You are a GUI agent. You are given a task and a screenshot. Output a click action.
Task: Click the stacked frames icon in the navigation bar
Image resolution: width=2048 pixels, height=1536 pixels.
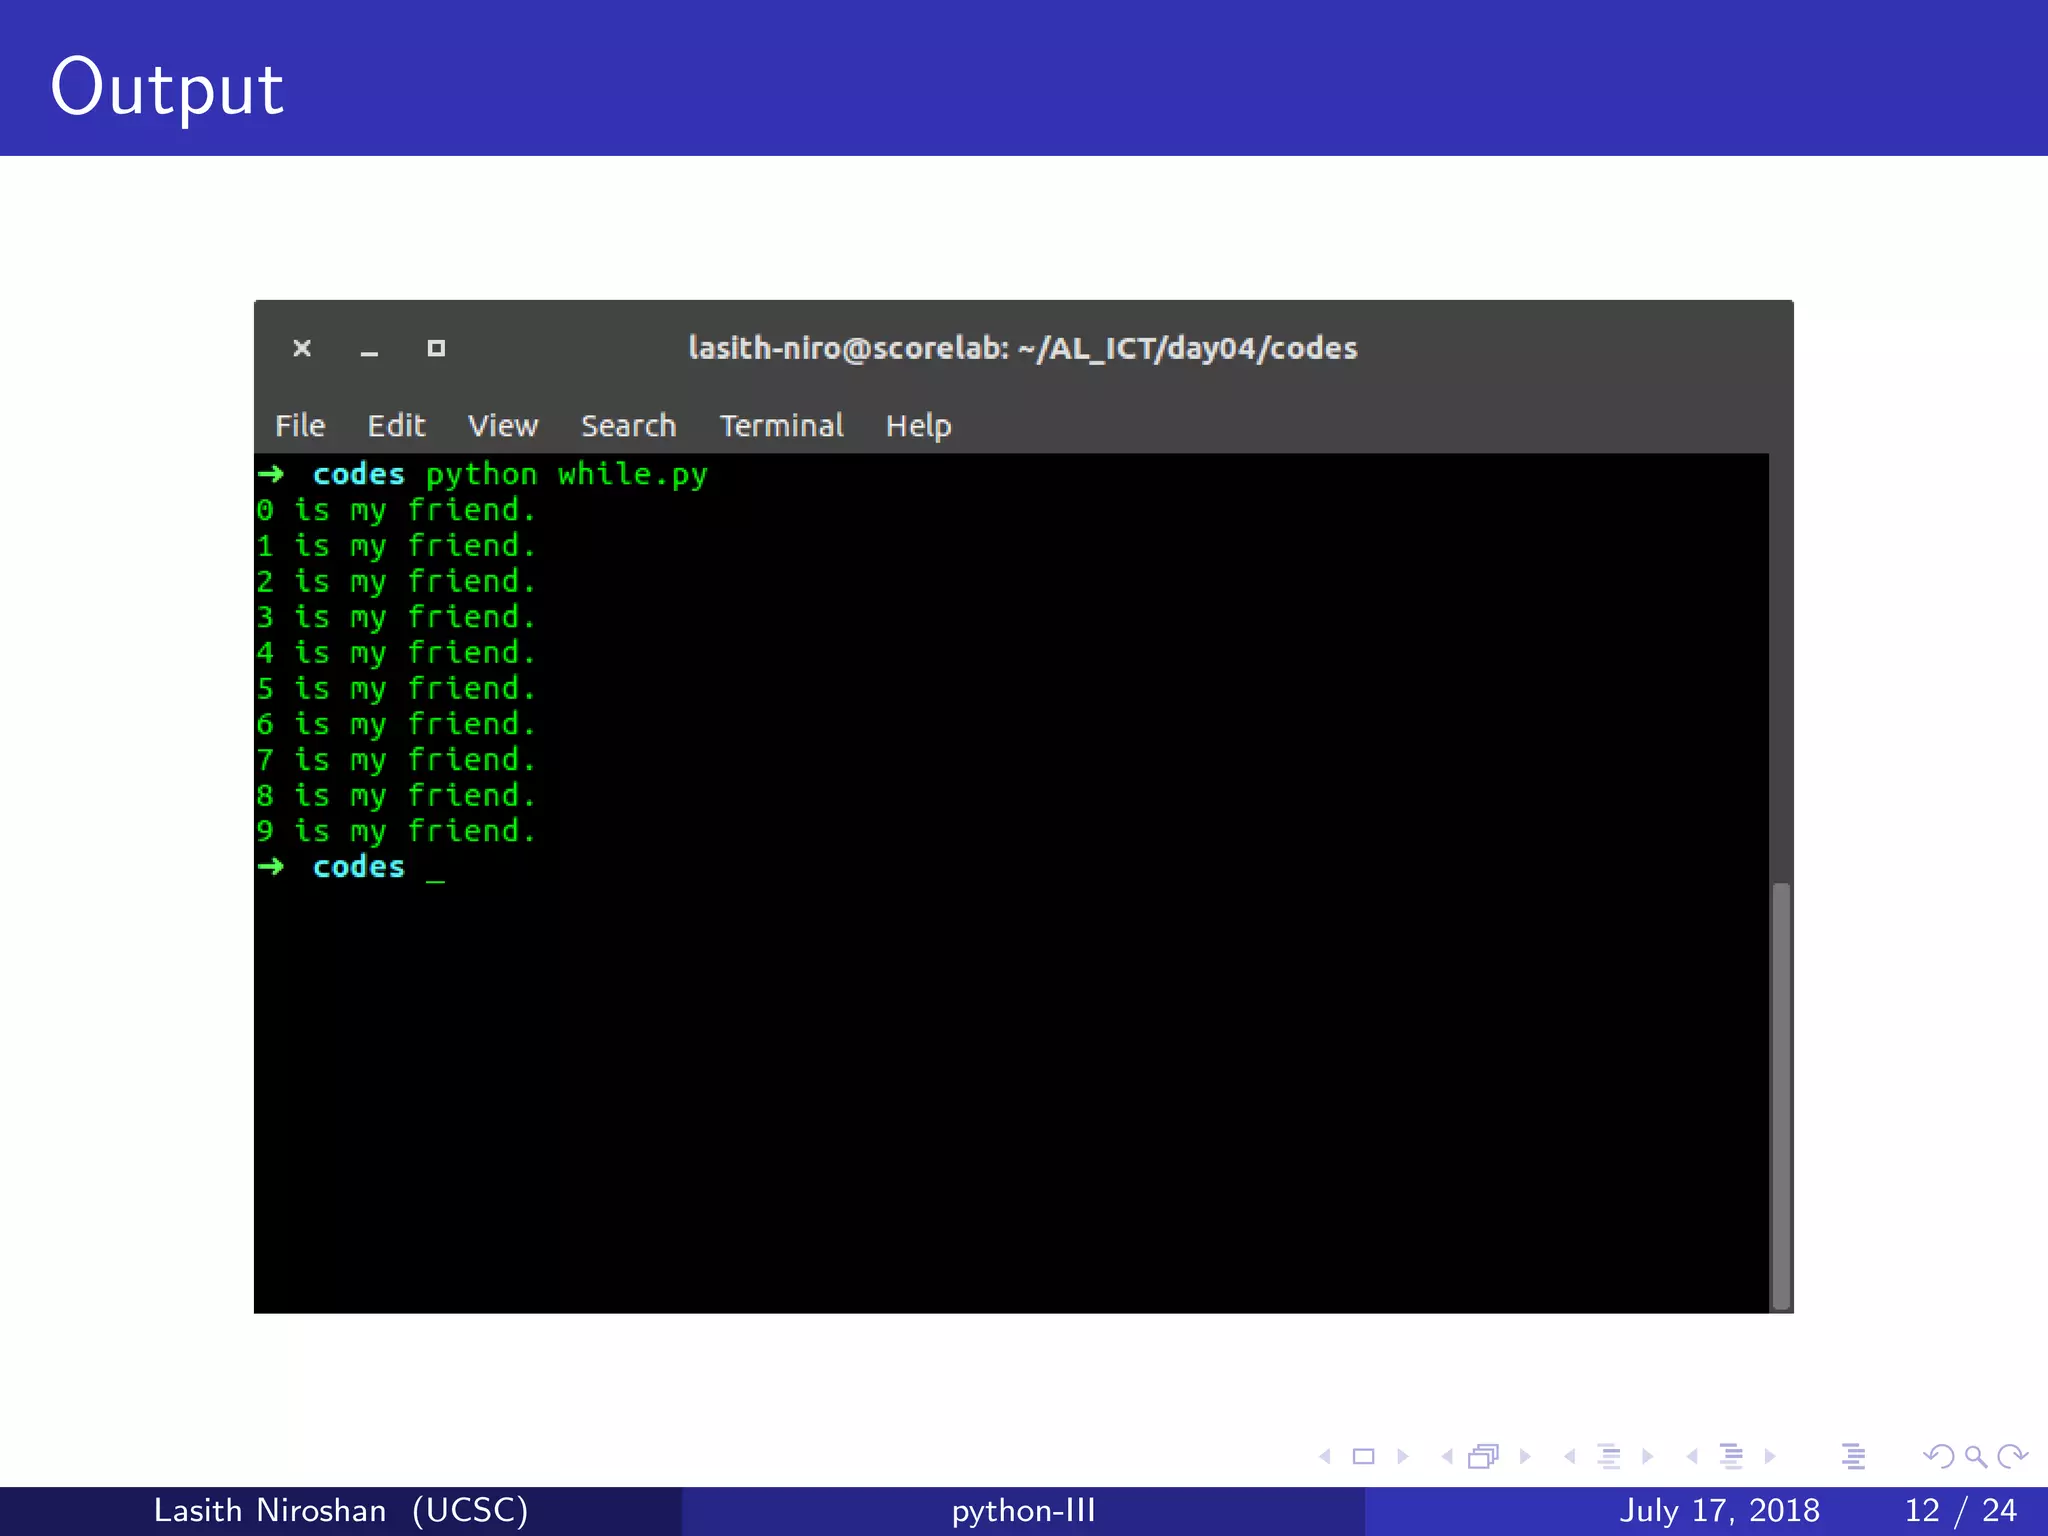click(1483, 1457)
